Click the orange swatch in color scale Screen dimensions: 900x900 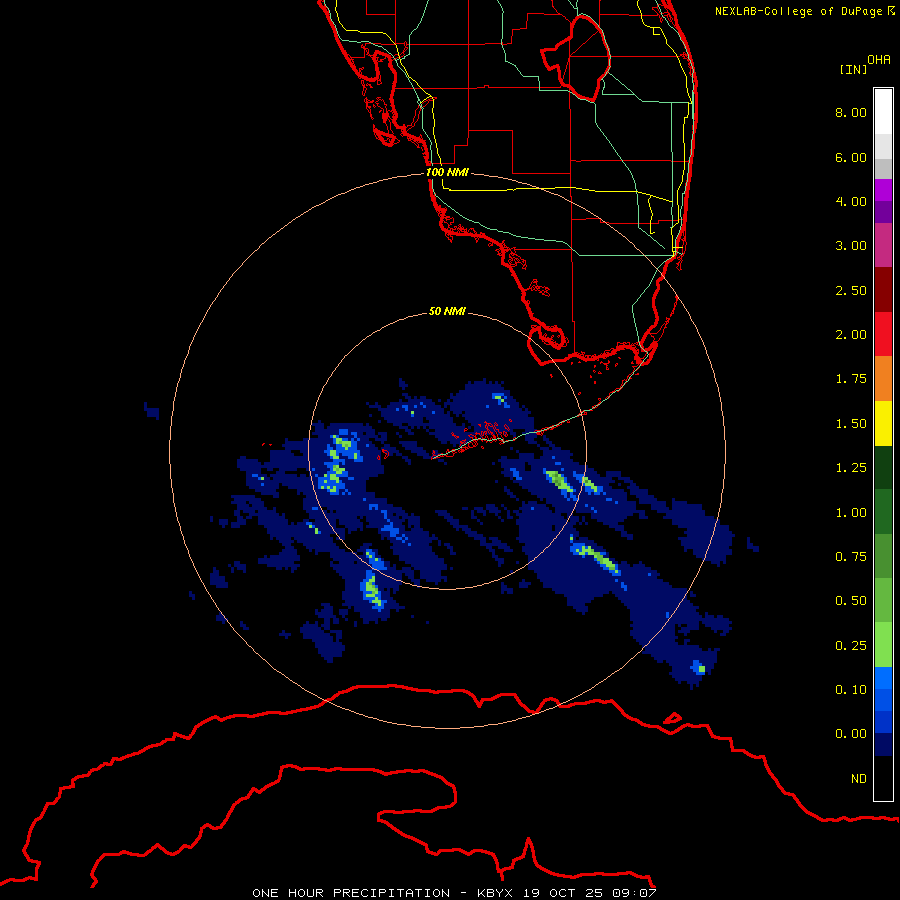click(x=883, y=379)
